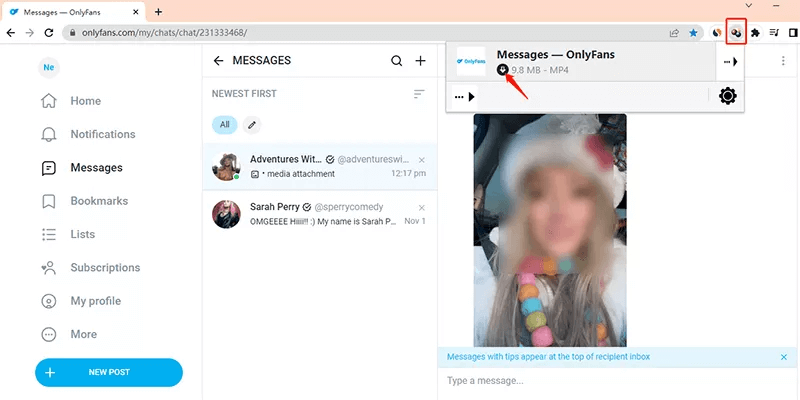
Task: Click the NEW POST button
Action: [109, 372]
